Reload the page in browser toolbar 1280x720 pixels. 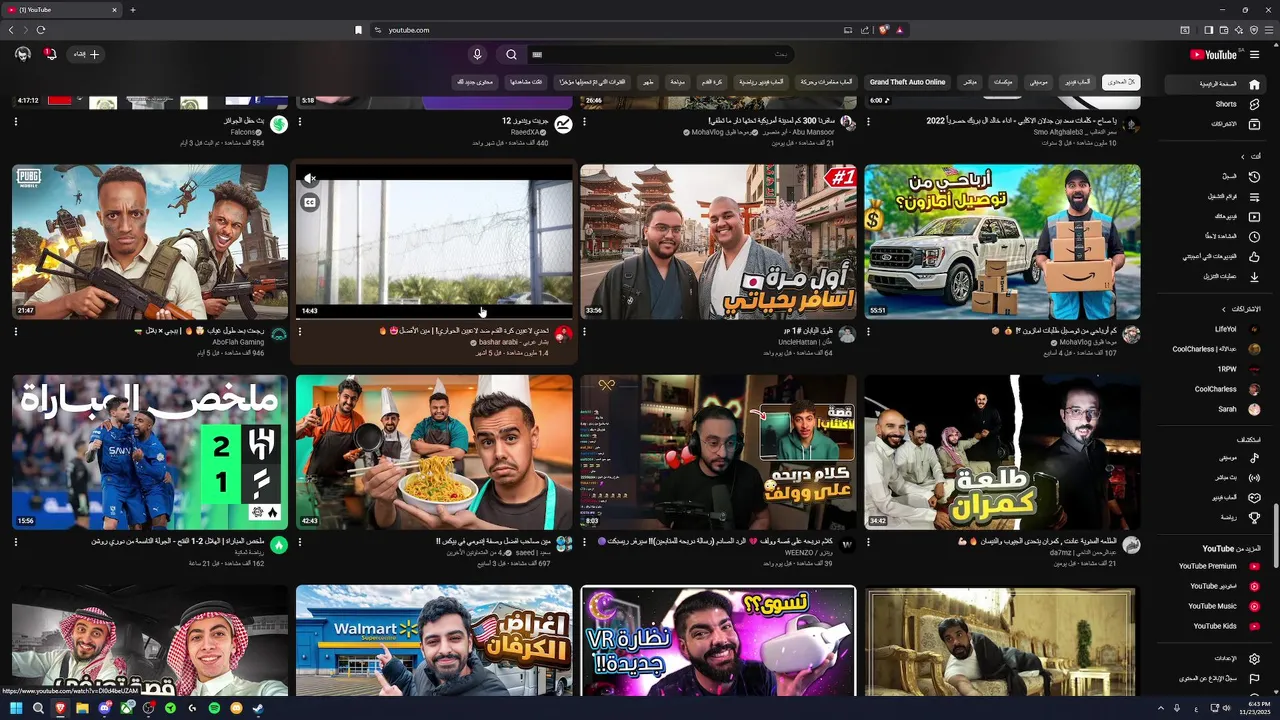41,30
